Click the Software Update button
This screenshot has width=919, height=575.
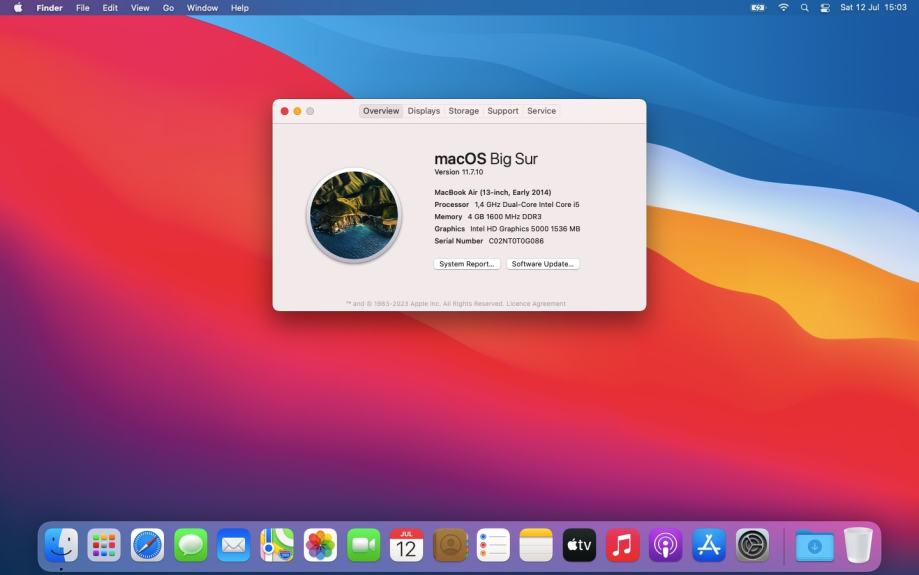(x=542, y=264)
